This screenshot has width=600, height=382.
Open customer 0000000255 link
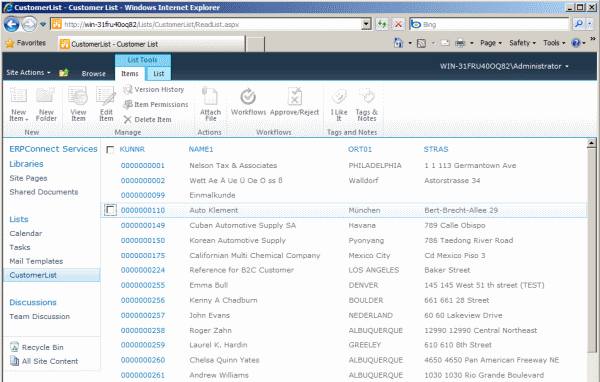(143, 285)
